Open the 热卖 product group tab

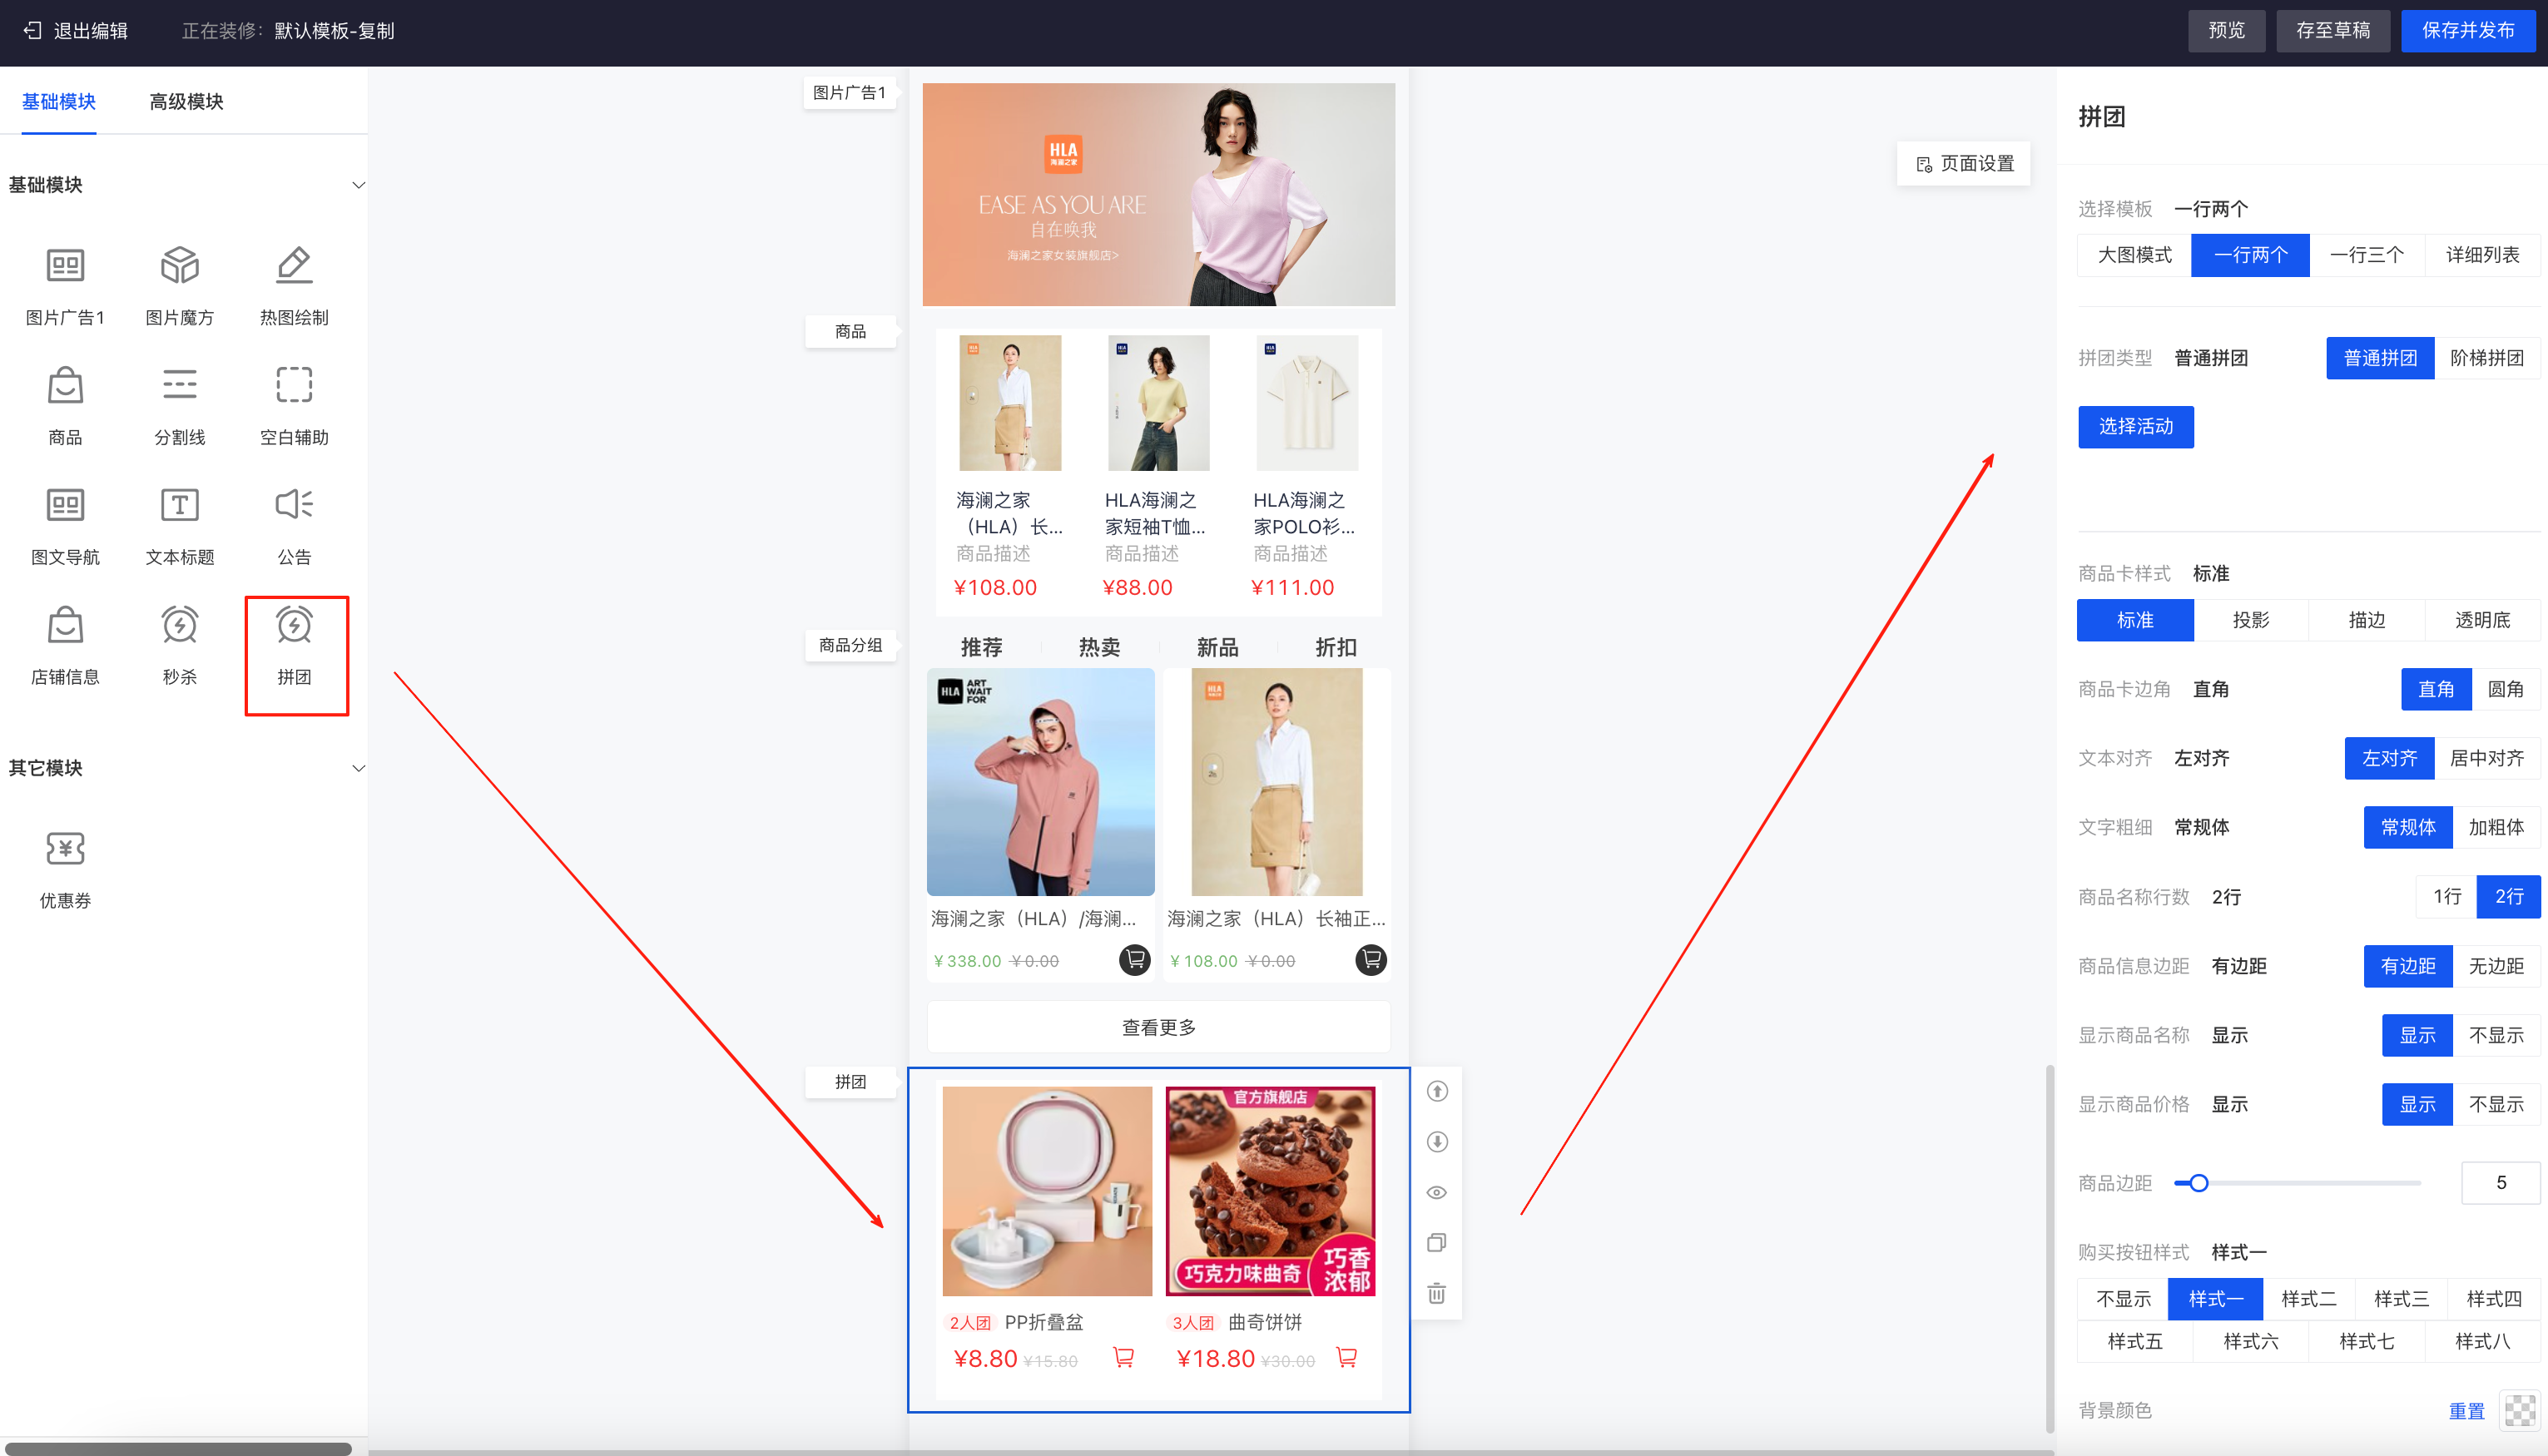coord(1099,647)
